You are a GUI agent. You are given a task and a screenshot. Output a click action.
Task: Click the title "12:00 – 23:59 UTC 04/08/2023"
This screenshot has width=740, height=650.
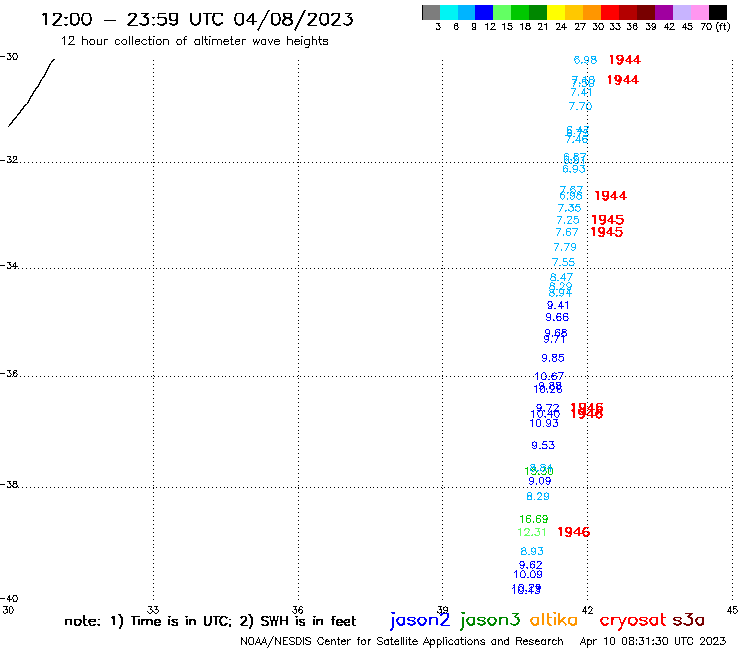point(197,19)
